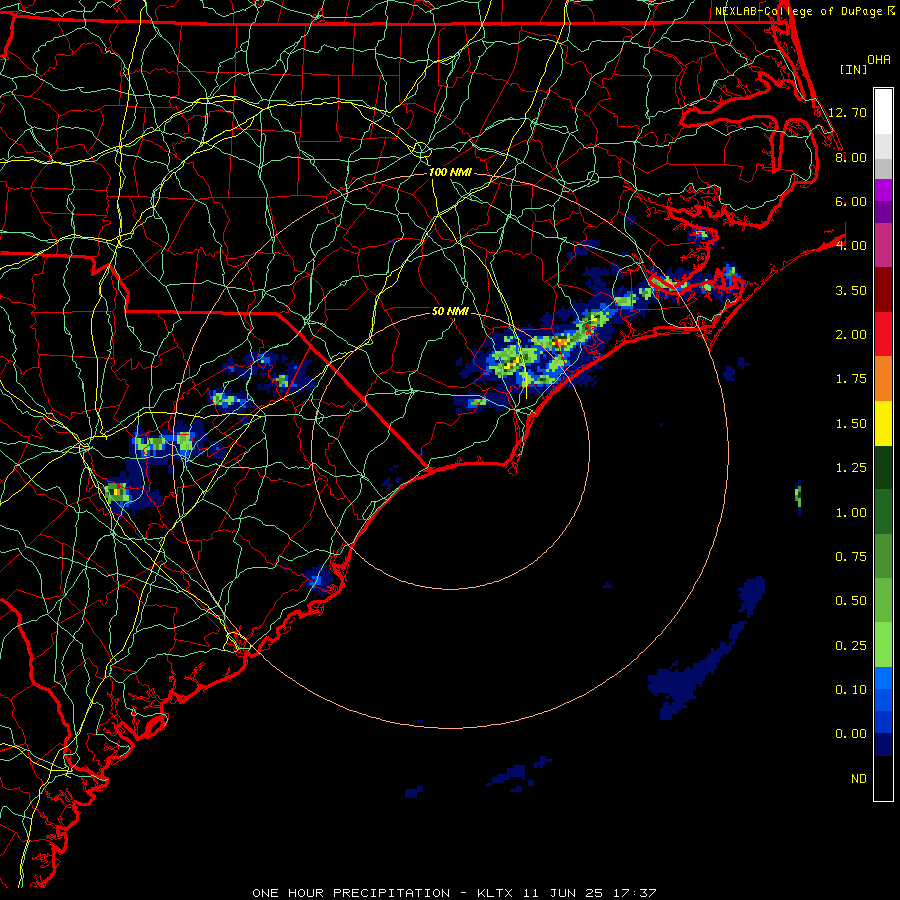Click the 1.50 legend value
The width and height of the screenshot is (900, 900).
click(851, 424)
